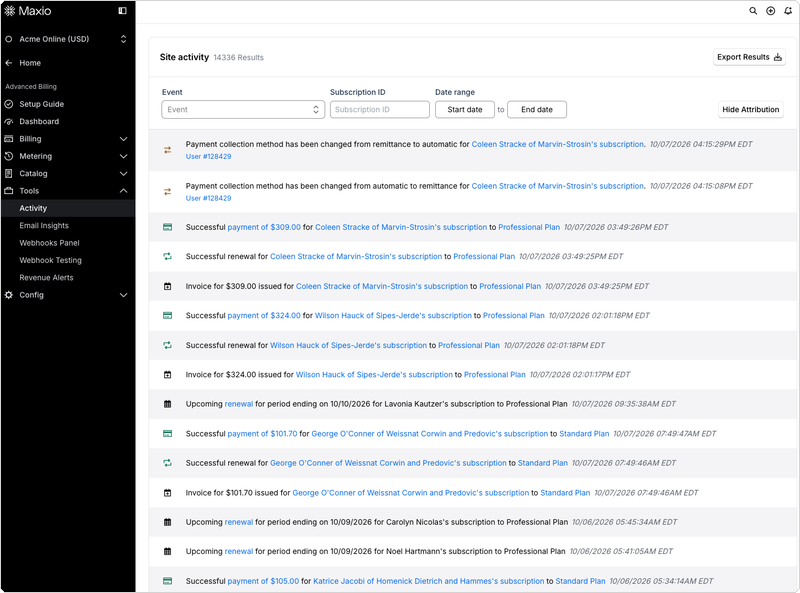
Task: Expand the Config menu chevron
Action: click(x=123, y=295)
